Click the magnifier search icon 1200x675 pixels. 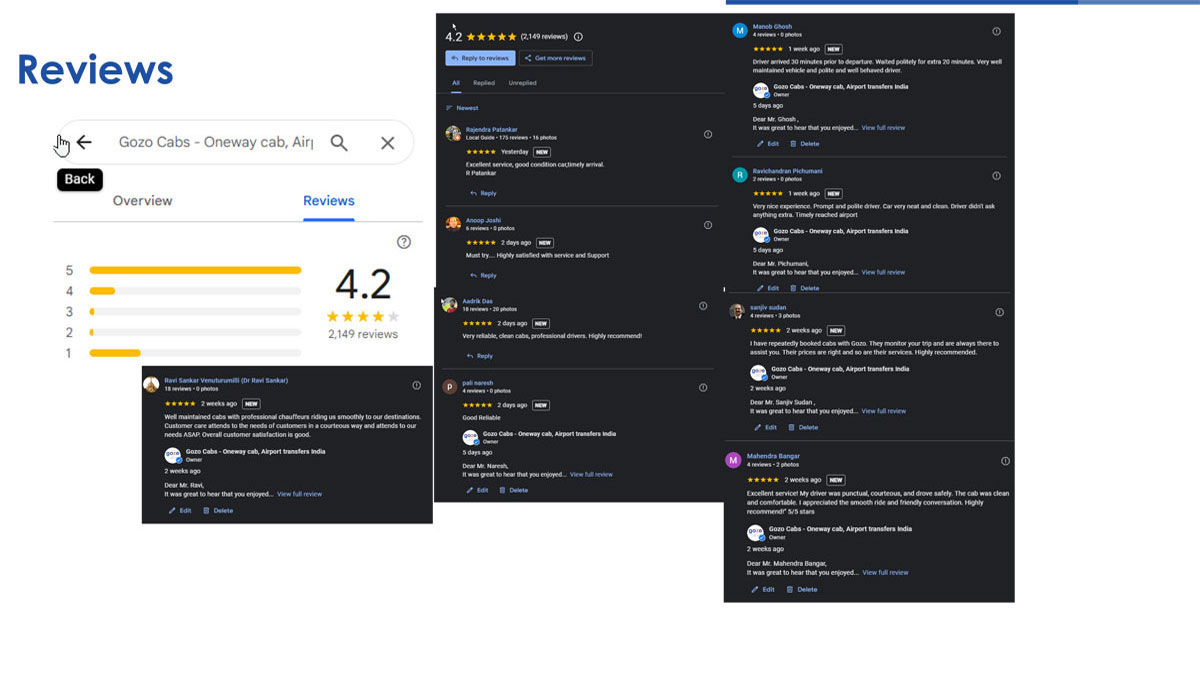tap(339, 143)
